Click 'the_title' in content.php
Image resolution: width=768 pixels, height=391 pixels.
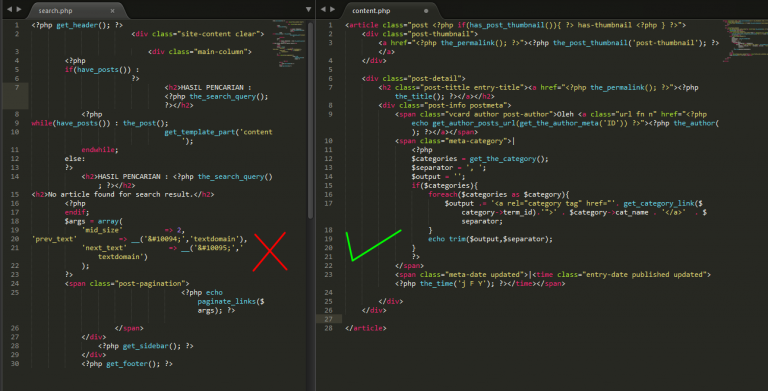[413, 96]
